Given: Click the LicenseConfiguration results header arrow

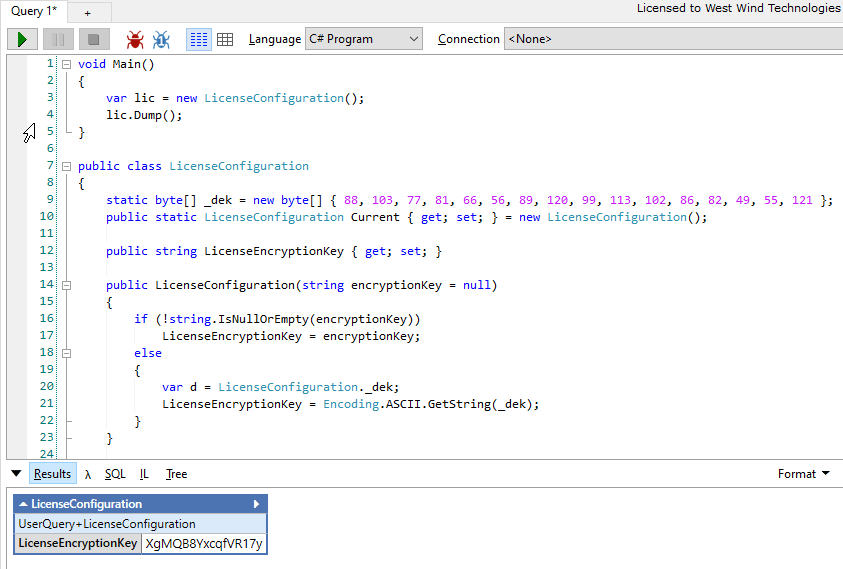Looking at the screenshot, I should pyautogui.click(x=256, y=504).
